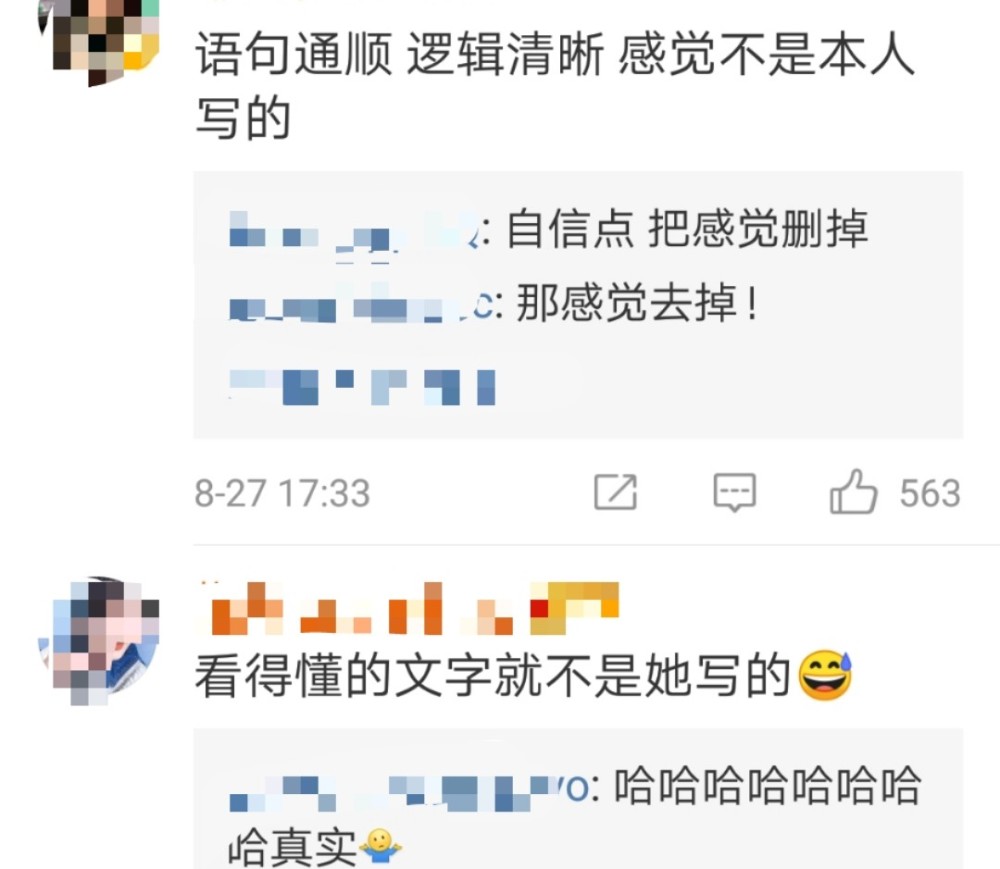Click the sweating laugh emoji after "她写的"
Image resolution: width=1000 pixels, height=869 pixels.
click(x=825, y=675)
